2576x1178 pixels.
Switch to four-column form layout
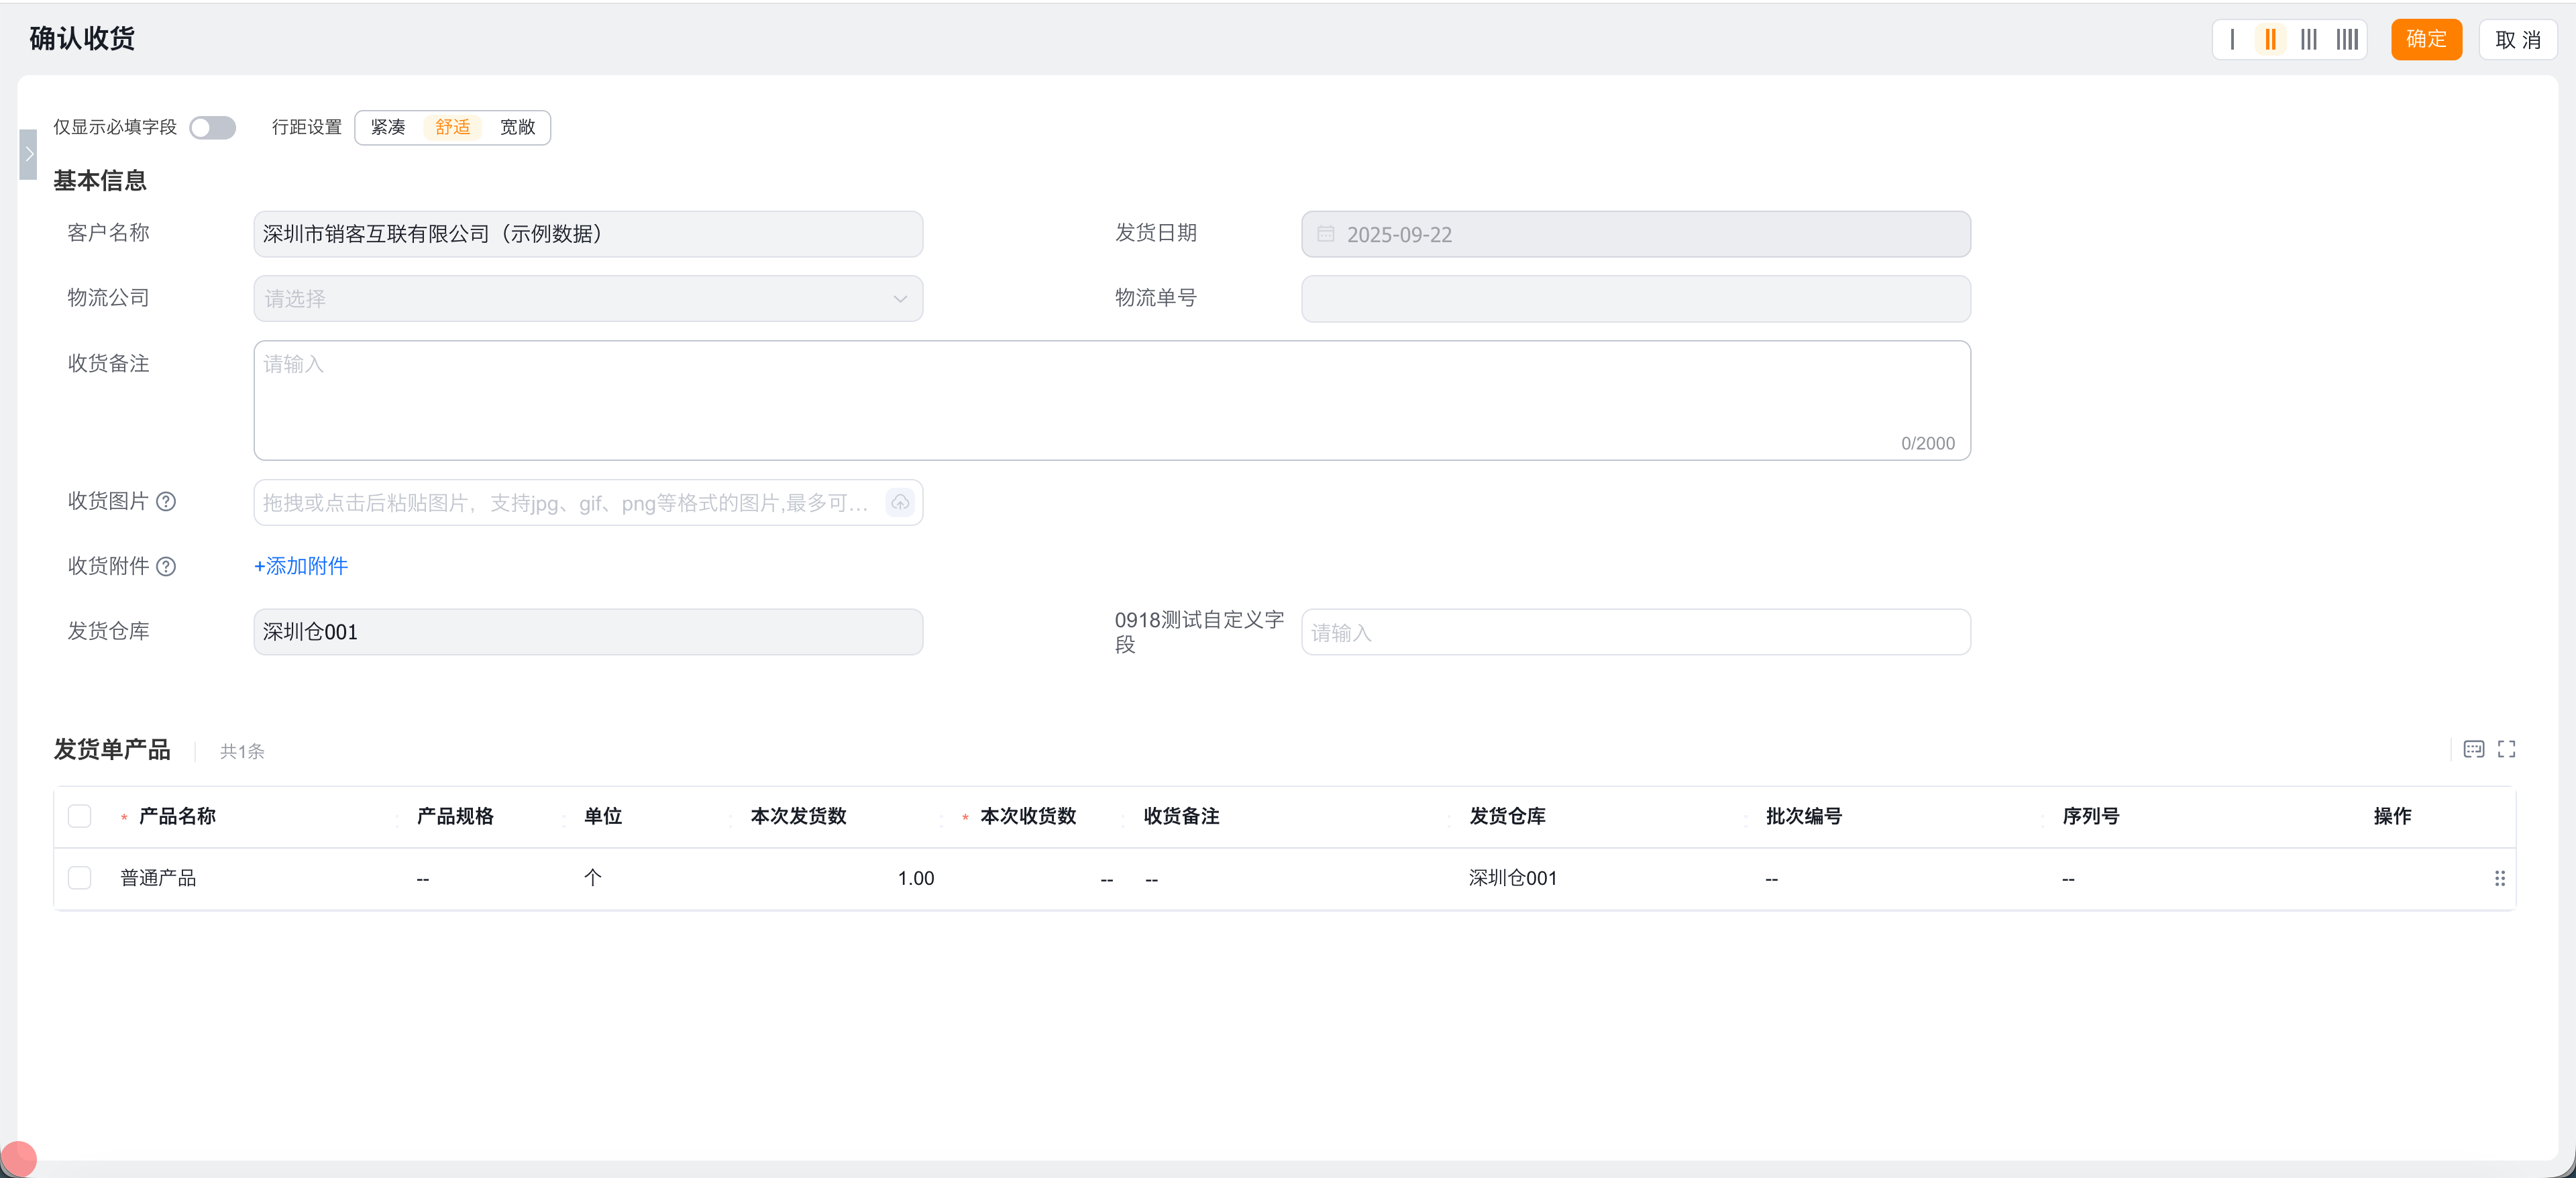tap(2347, 40)
